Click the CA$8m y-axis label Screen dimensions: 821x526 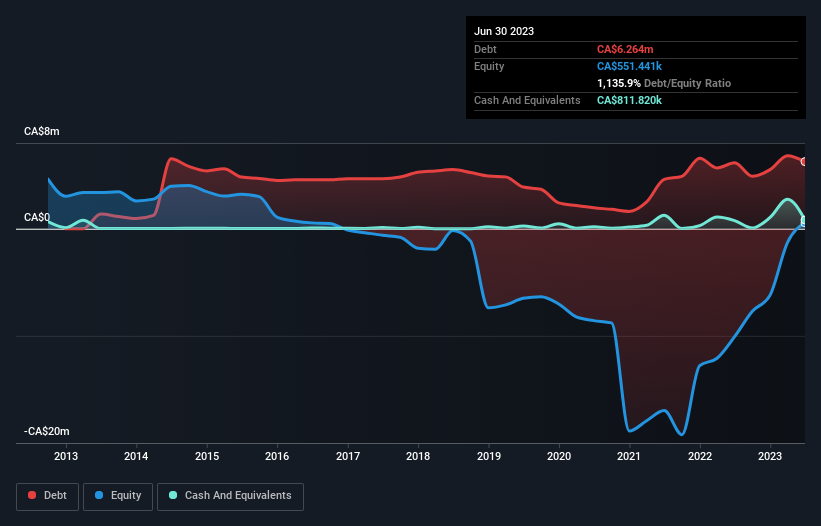tap(41, 131)
